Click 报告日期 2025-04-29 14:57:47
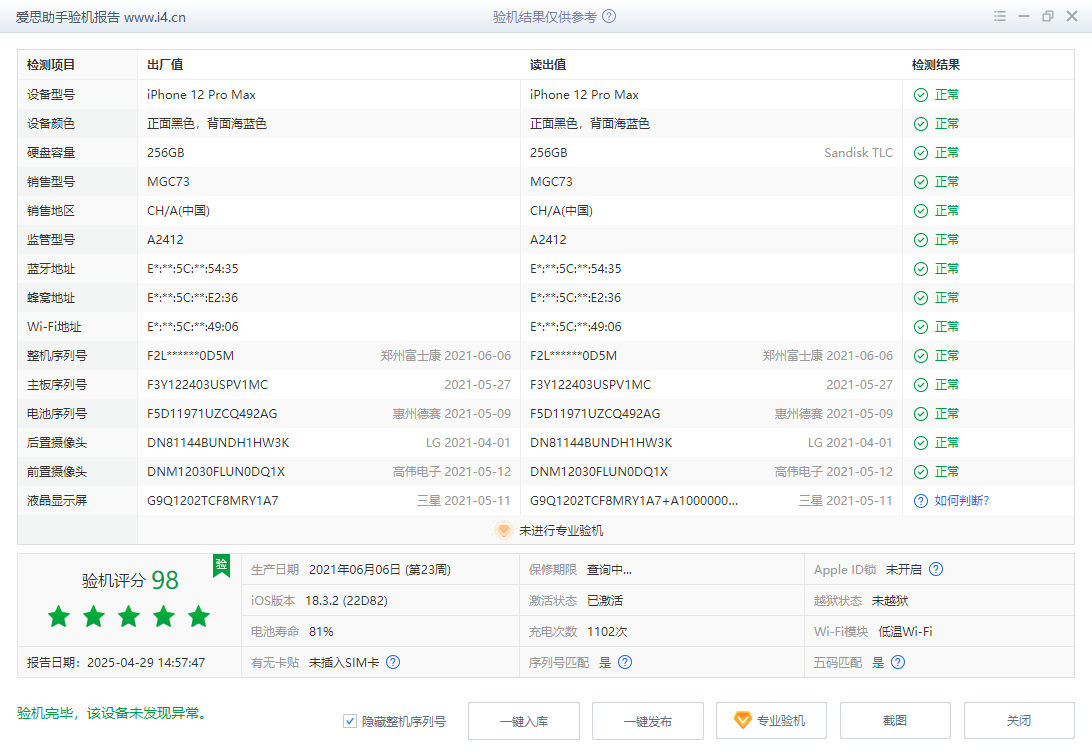The height and width of the screenshot is (756, 1092). (116, 662)
